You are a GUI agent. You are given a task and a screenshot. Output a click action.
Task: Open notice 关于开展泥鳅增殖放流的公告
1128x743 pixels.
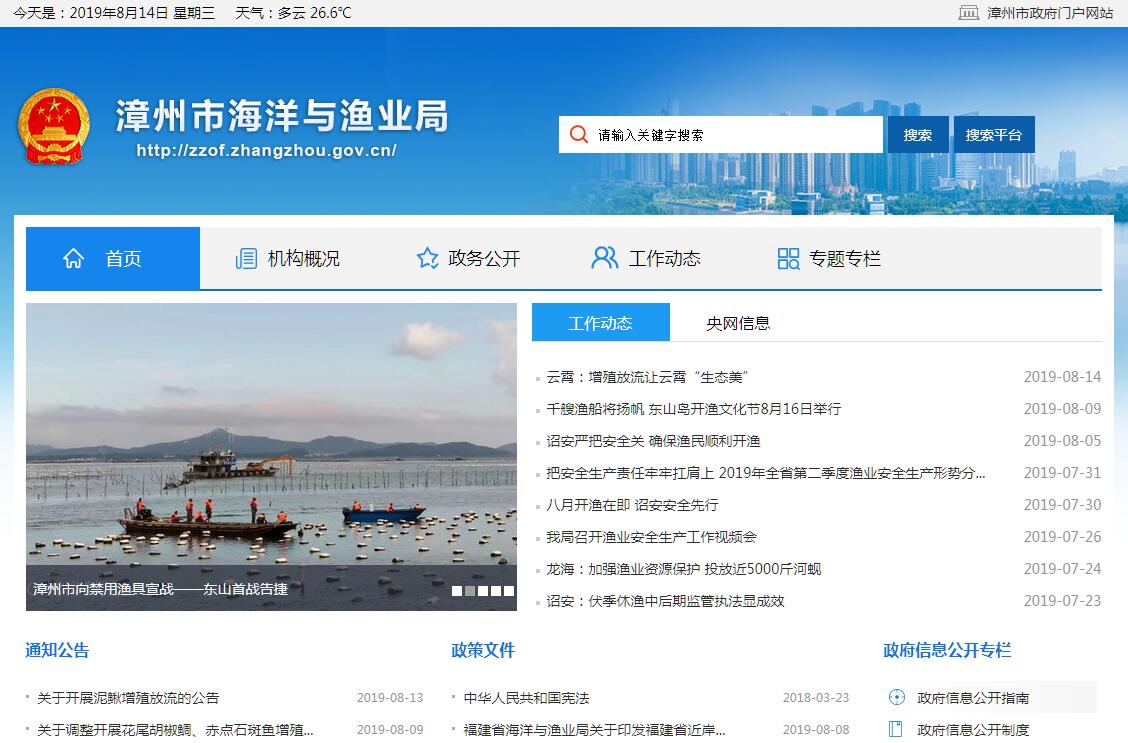[128, 698]
